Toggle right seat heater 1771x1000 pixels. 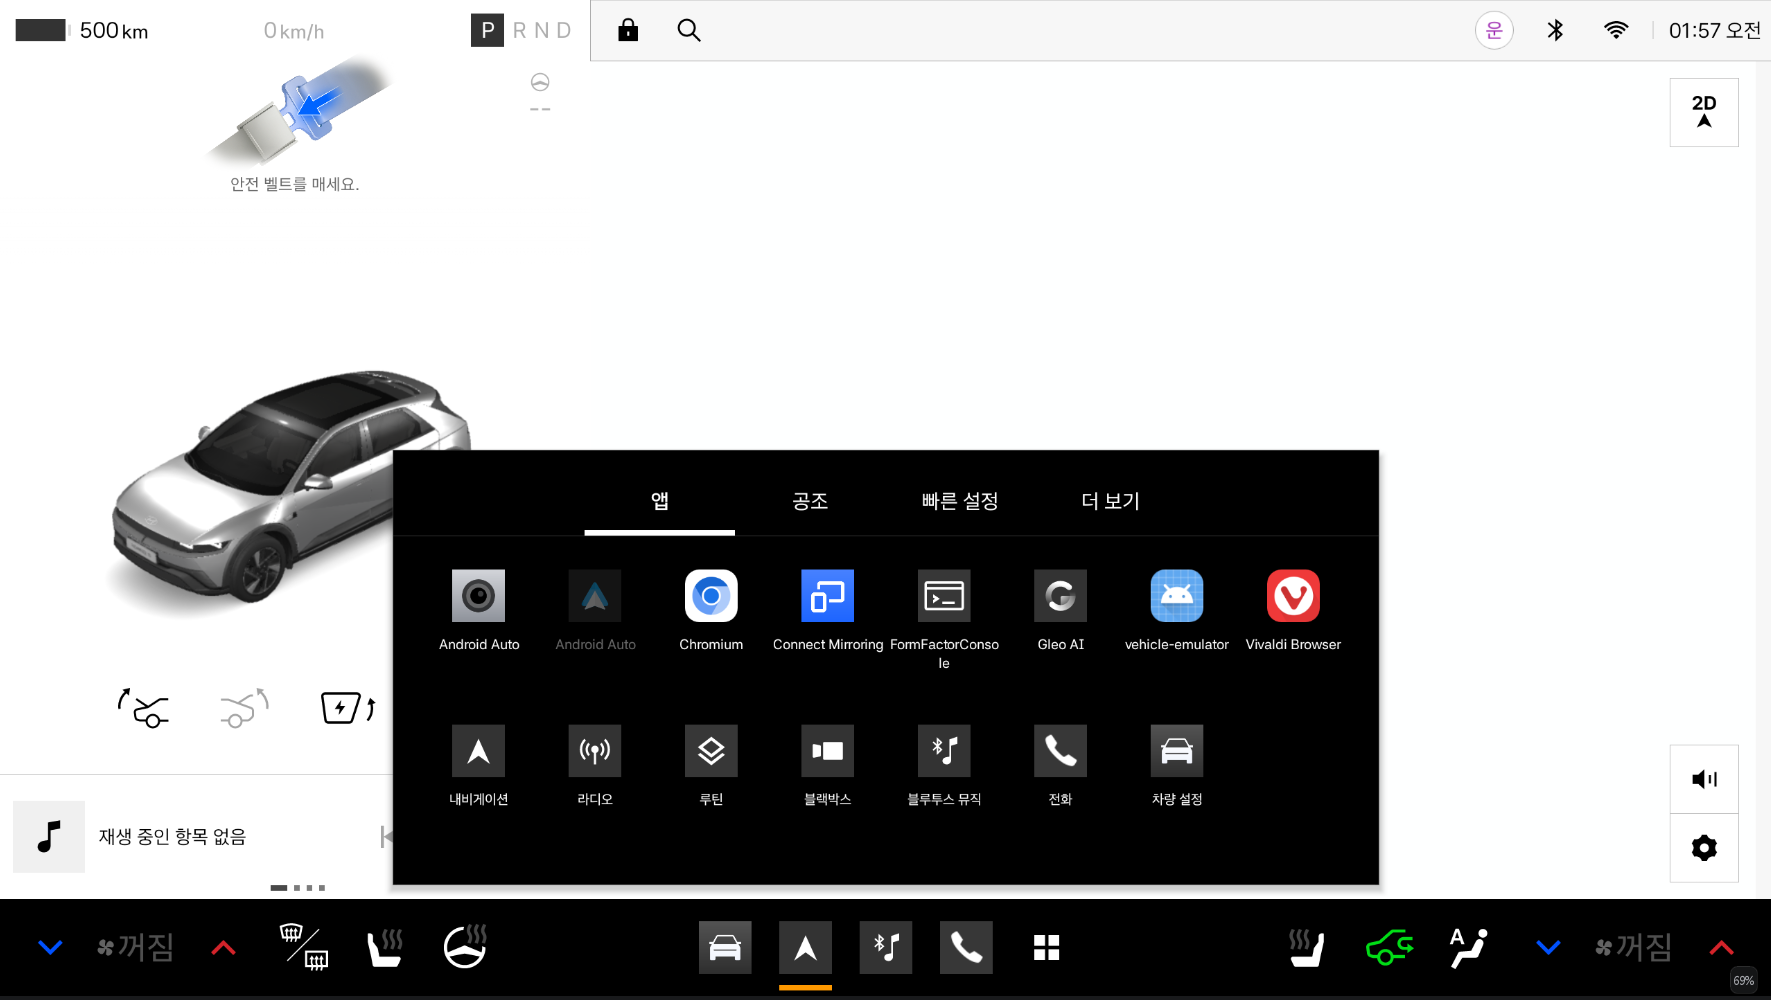(x=1307, y=947)
